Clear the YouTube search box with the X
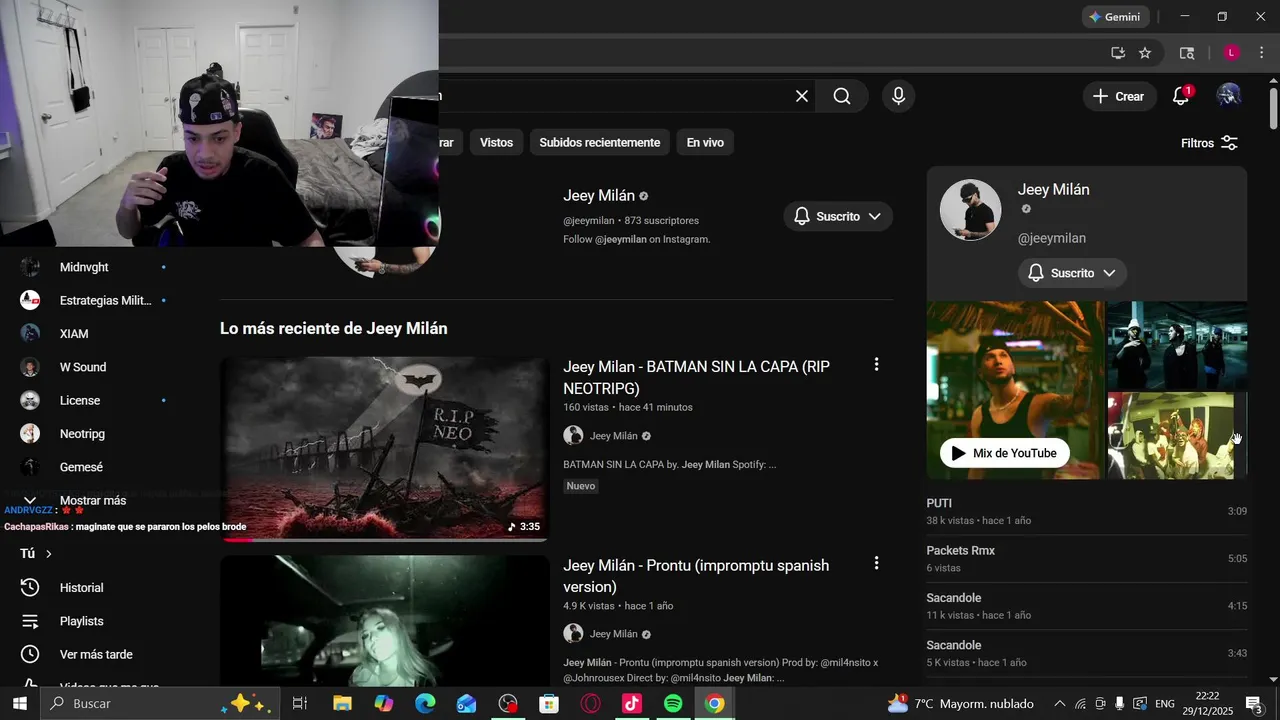Screen dimensions: 1280x720 pos(802,96)
